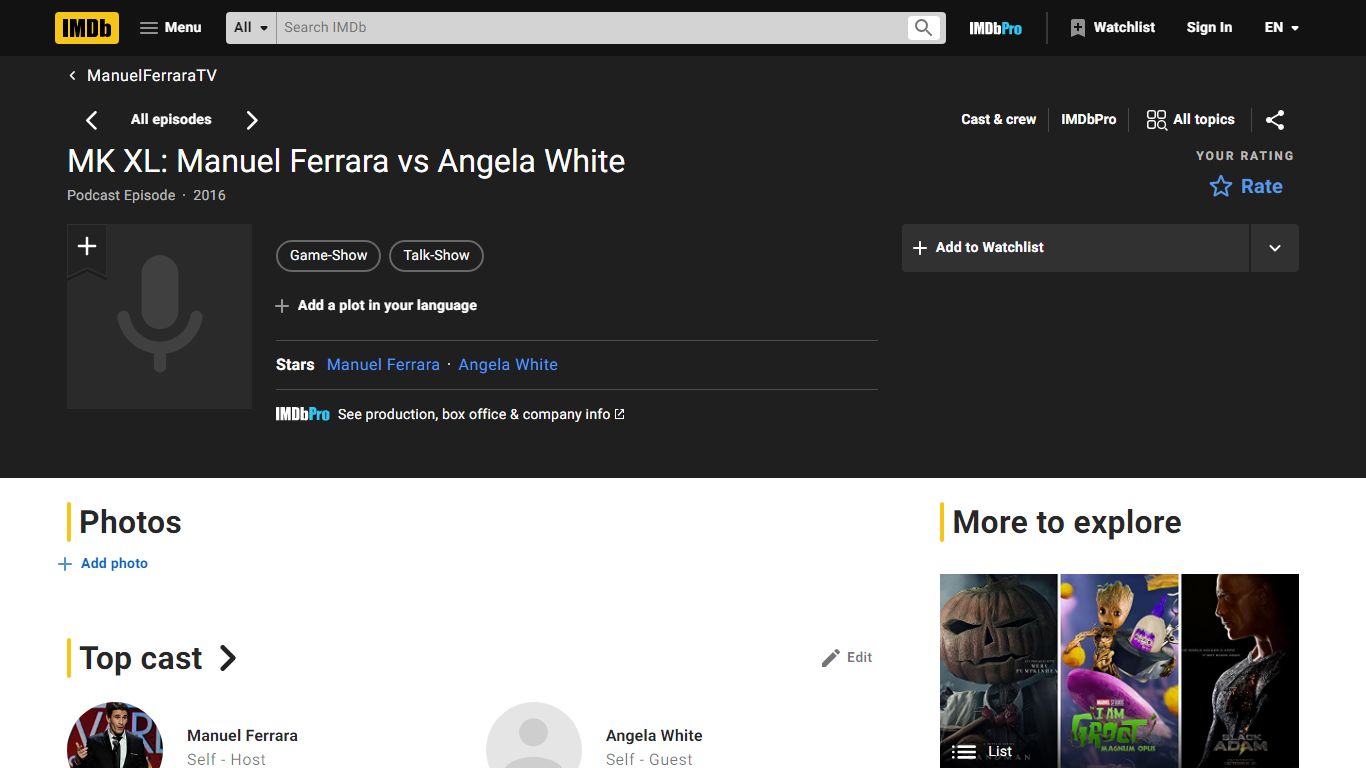This screenshot has width=1366, height=768.
Task: Click the share icon
Action: point(1275,120)
